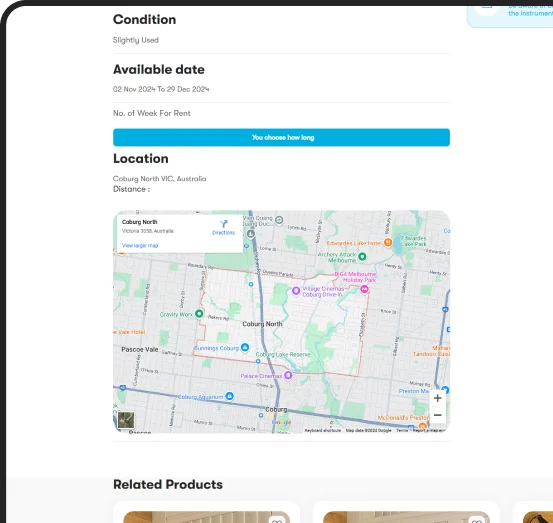Viewport: 553px width, 523px height.
Task: Select the Palace Cinemas map marker
Action: [x=288, y=375]
